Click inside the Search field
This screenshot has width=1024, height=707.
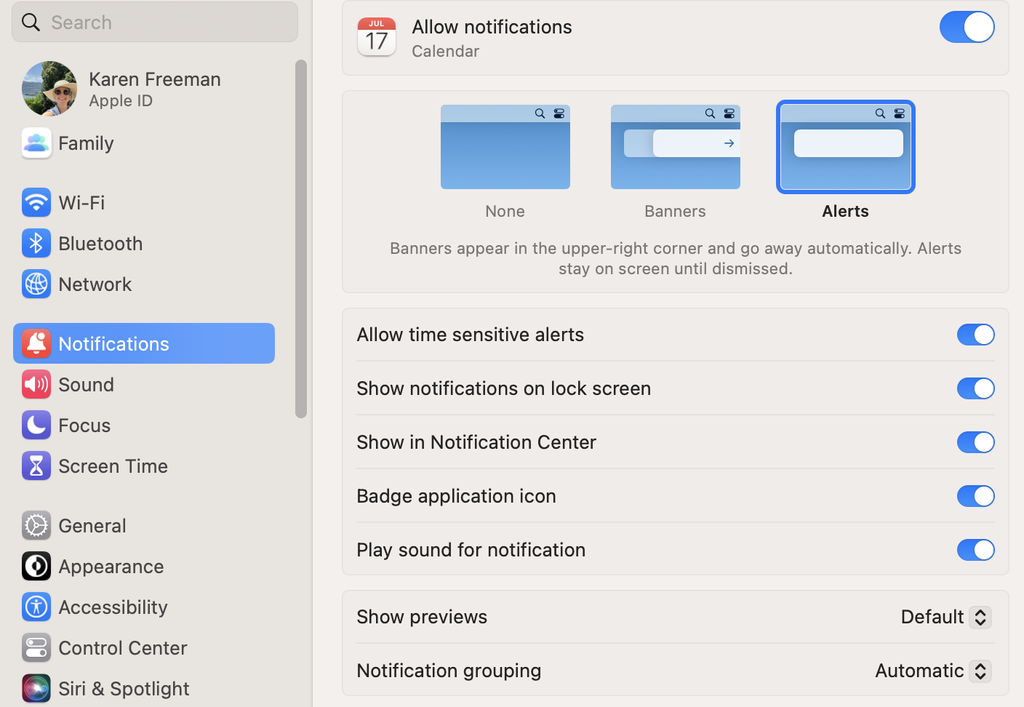[154, 21]
